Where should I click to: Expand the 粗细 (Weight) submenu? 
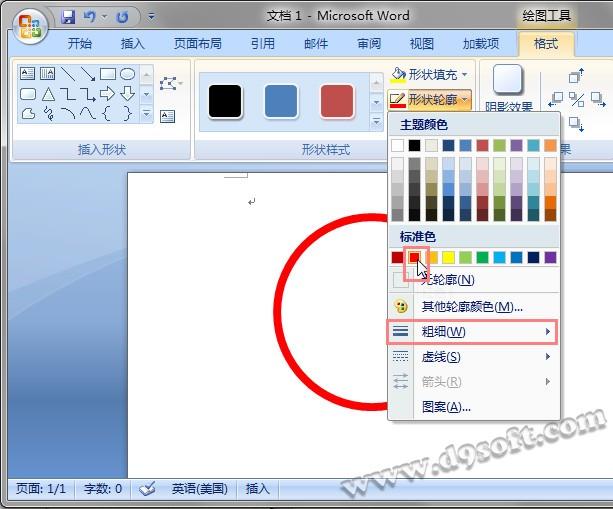pyautogui.click(x=471, y=332)
